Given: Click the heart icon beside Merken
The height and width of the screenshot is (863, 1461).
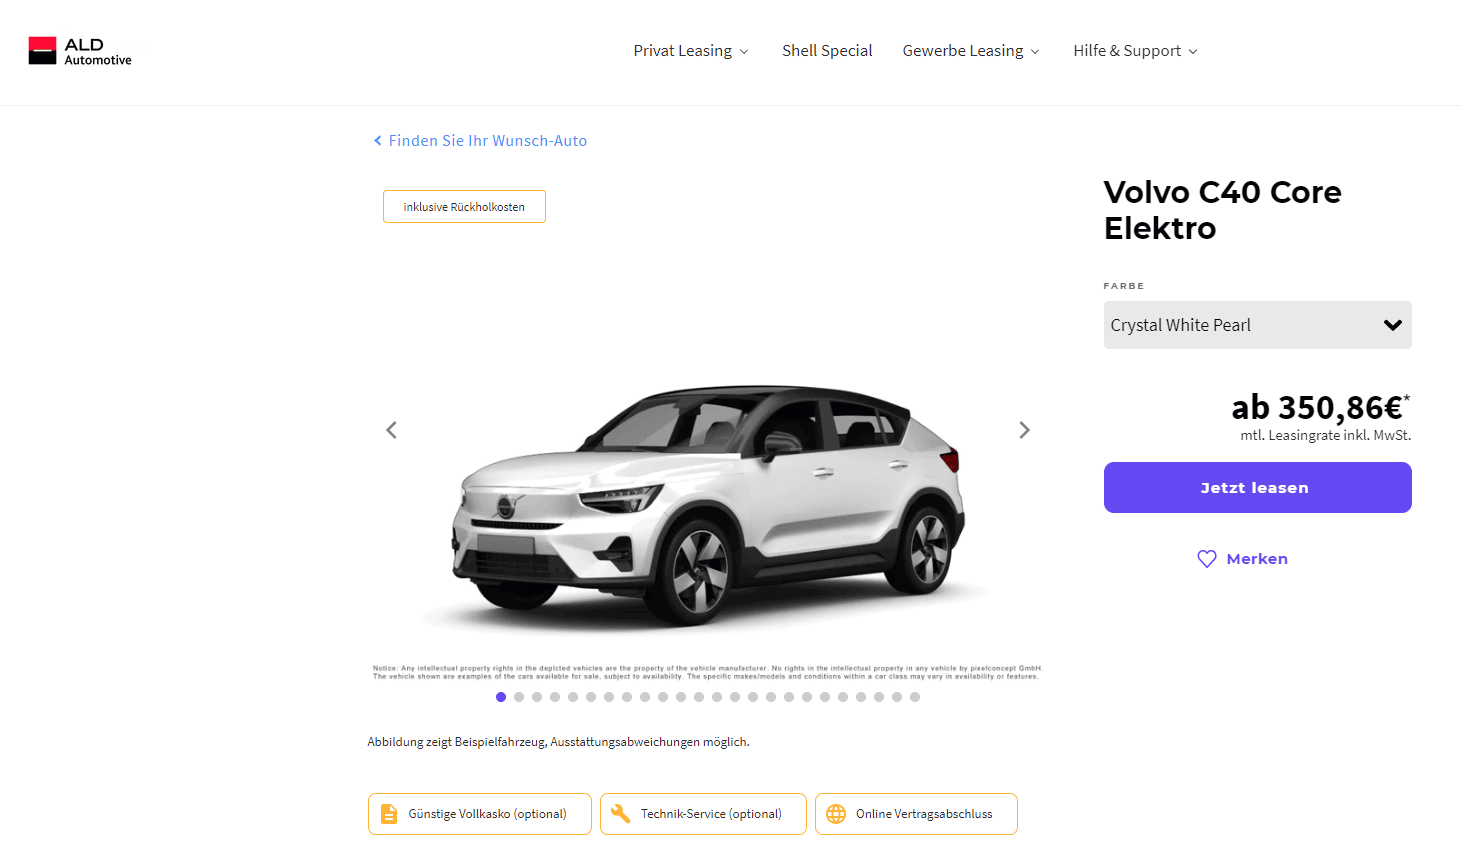Looking at the screenshot, I should (1207, 559).
